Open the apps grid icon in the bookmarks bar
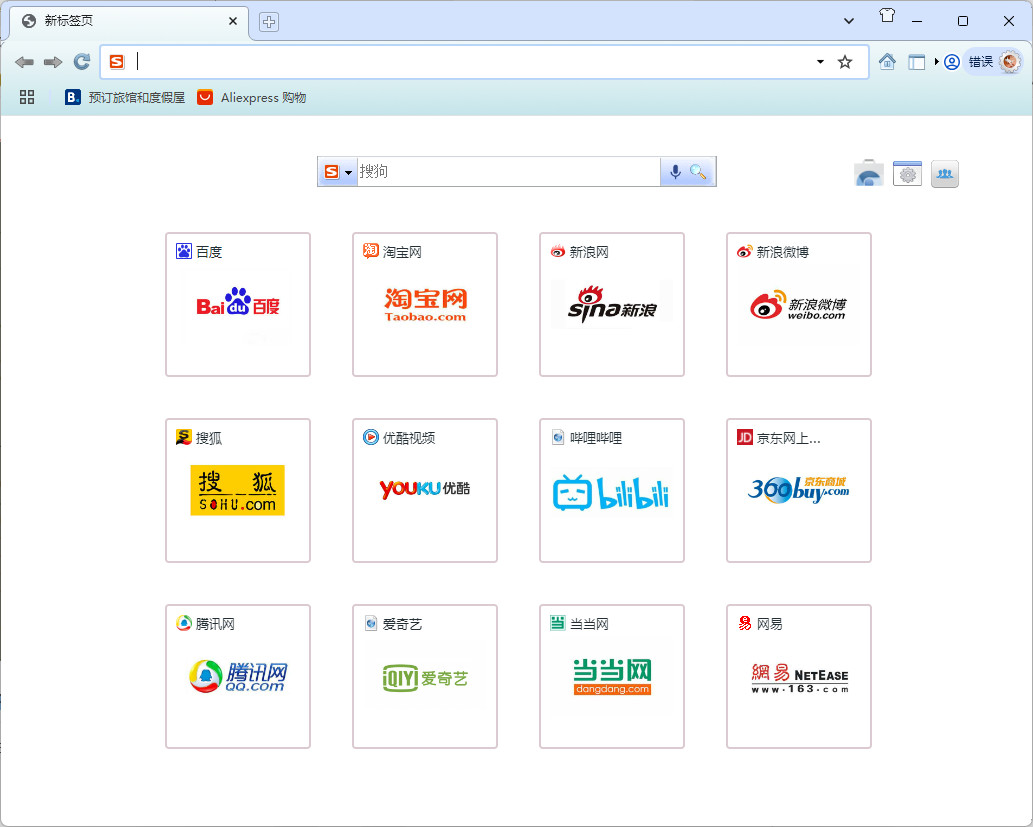The width and height of the screenshot is (1033, 827). (x=27, y=98)
